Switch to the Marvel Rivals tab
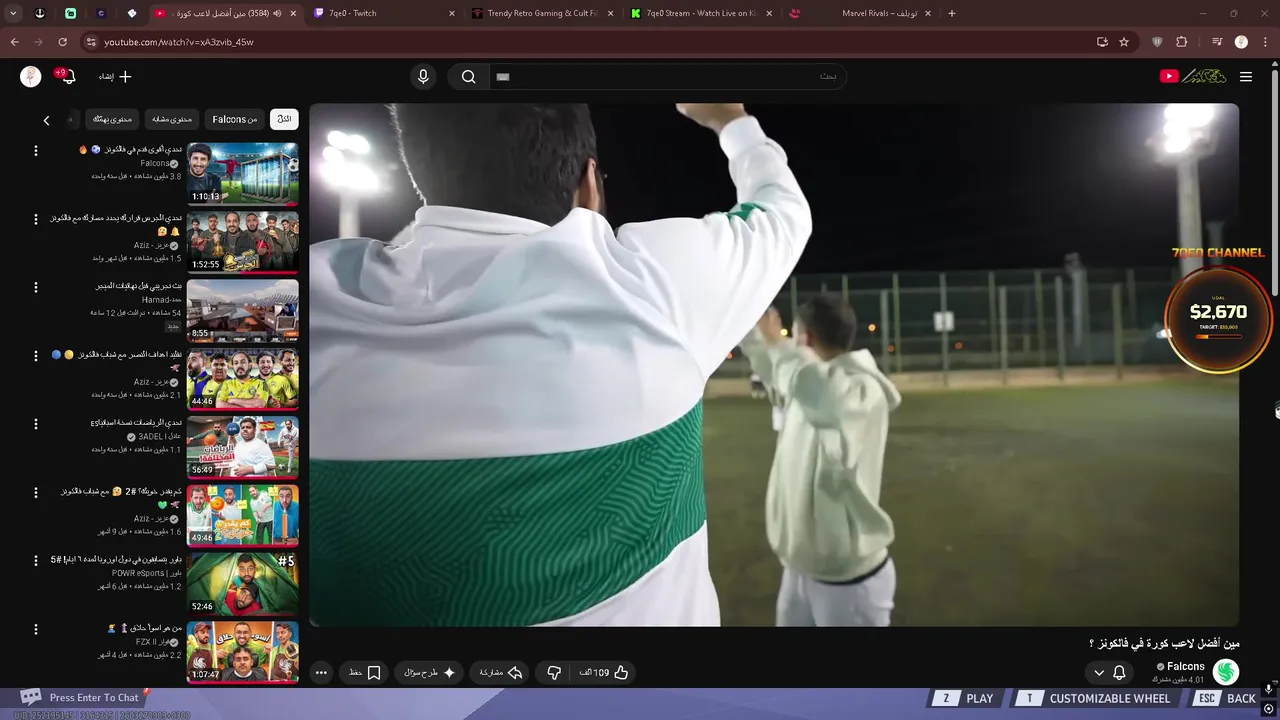This screenshot has height=720, width=1280. [x=860, y=13]
